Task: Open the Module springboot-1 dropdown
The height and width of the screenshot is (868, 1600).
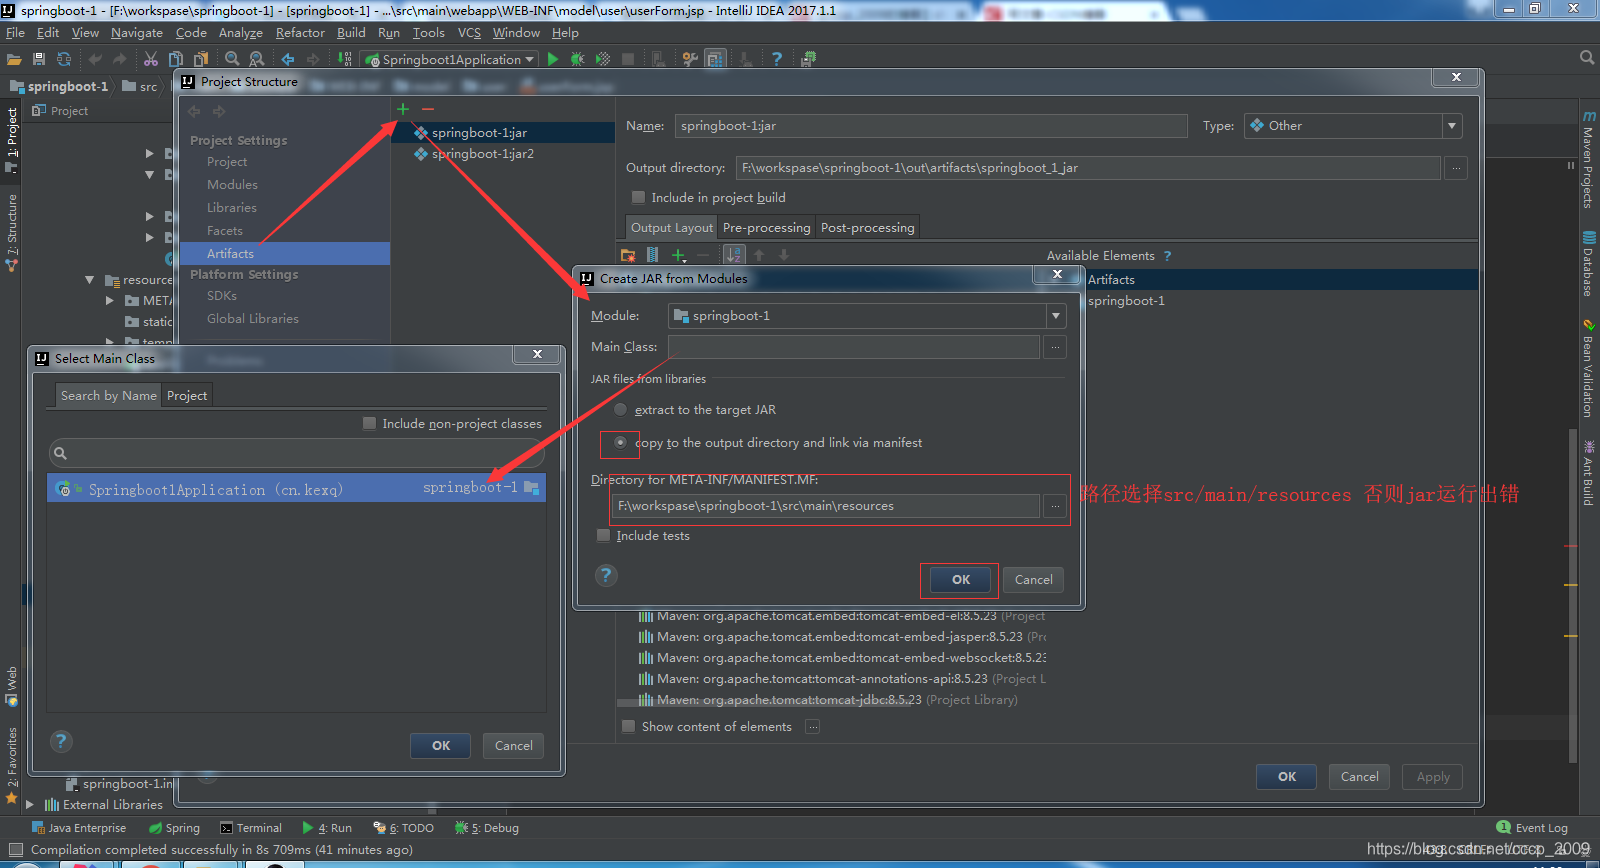Action: pos(1055,316)
